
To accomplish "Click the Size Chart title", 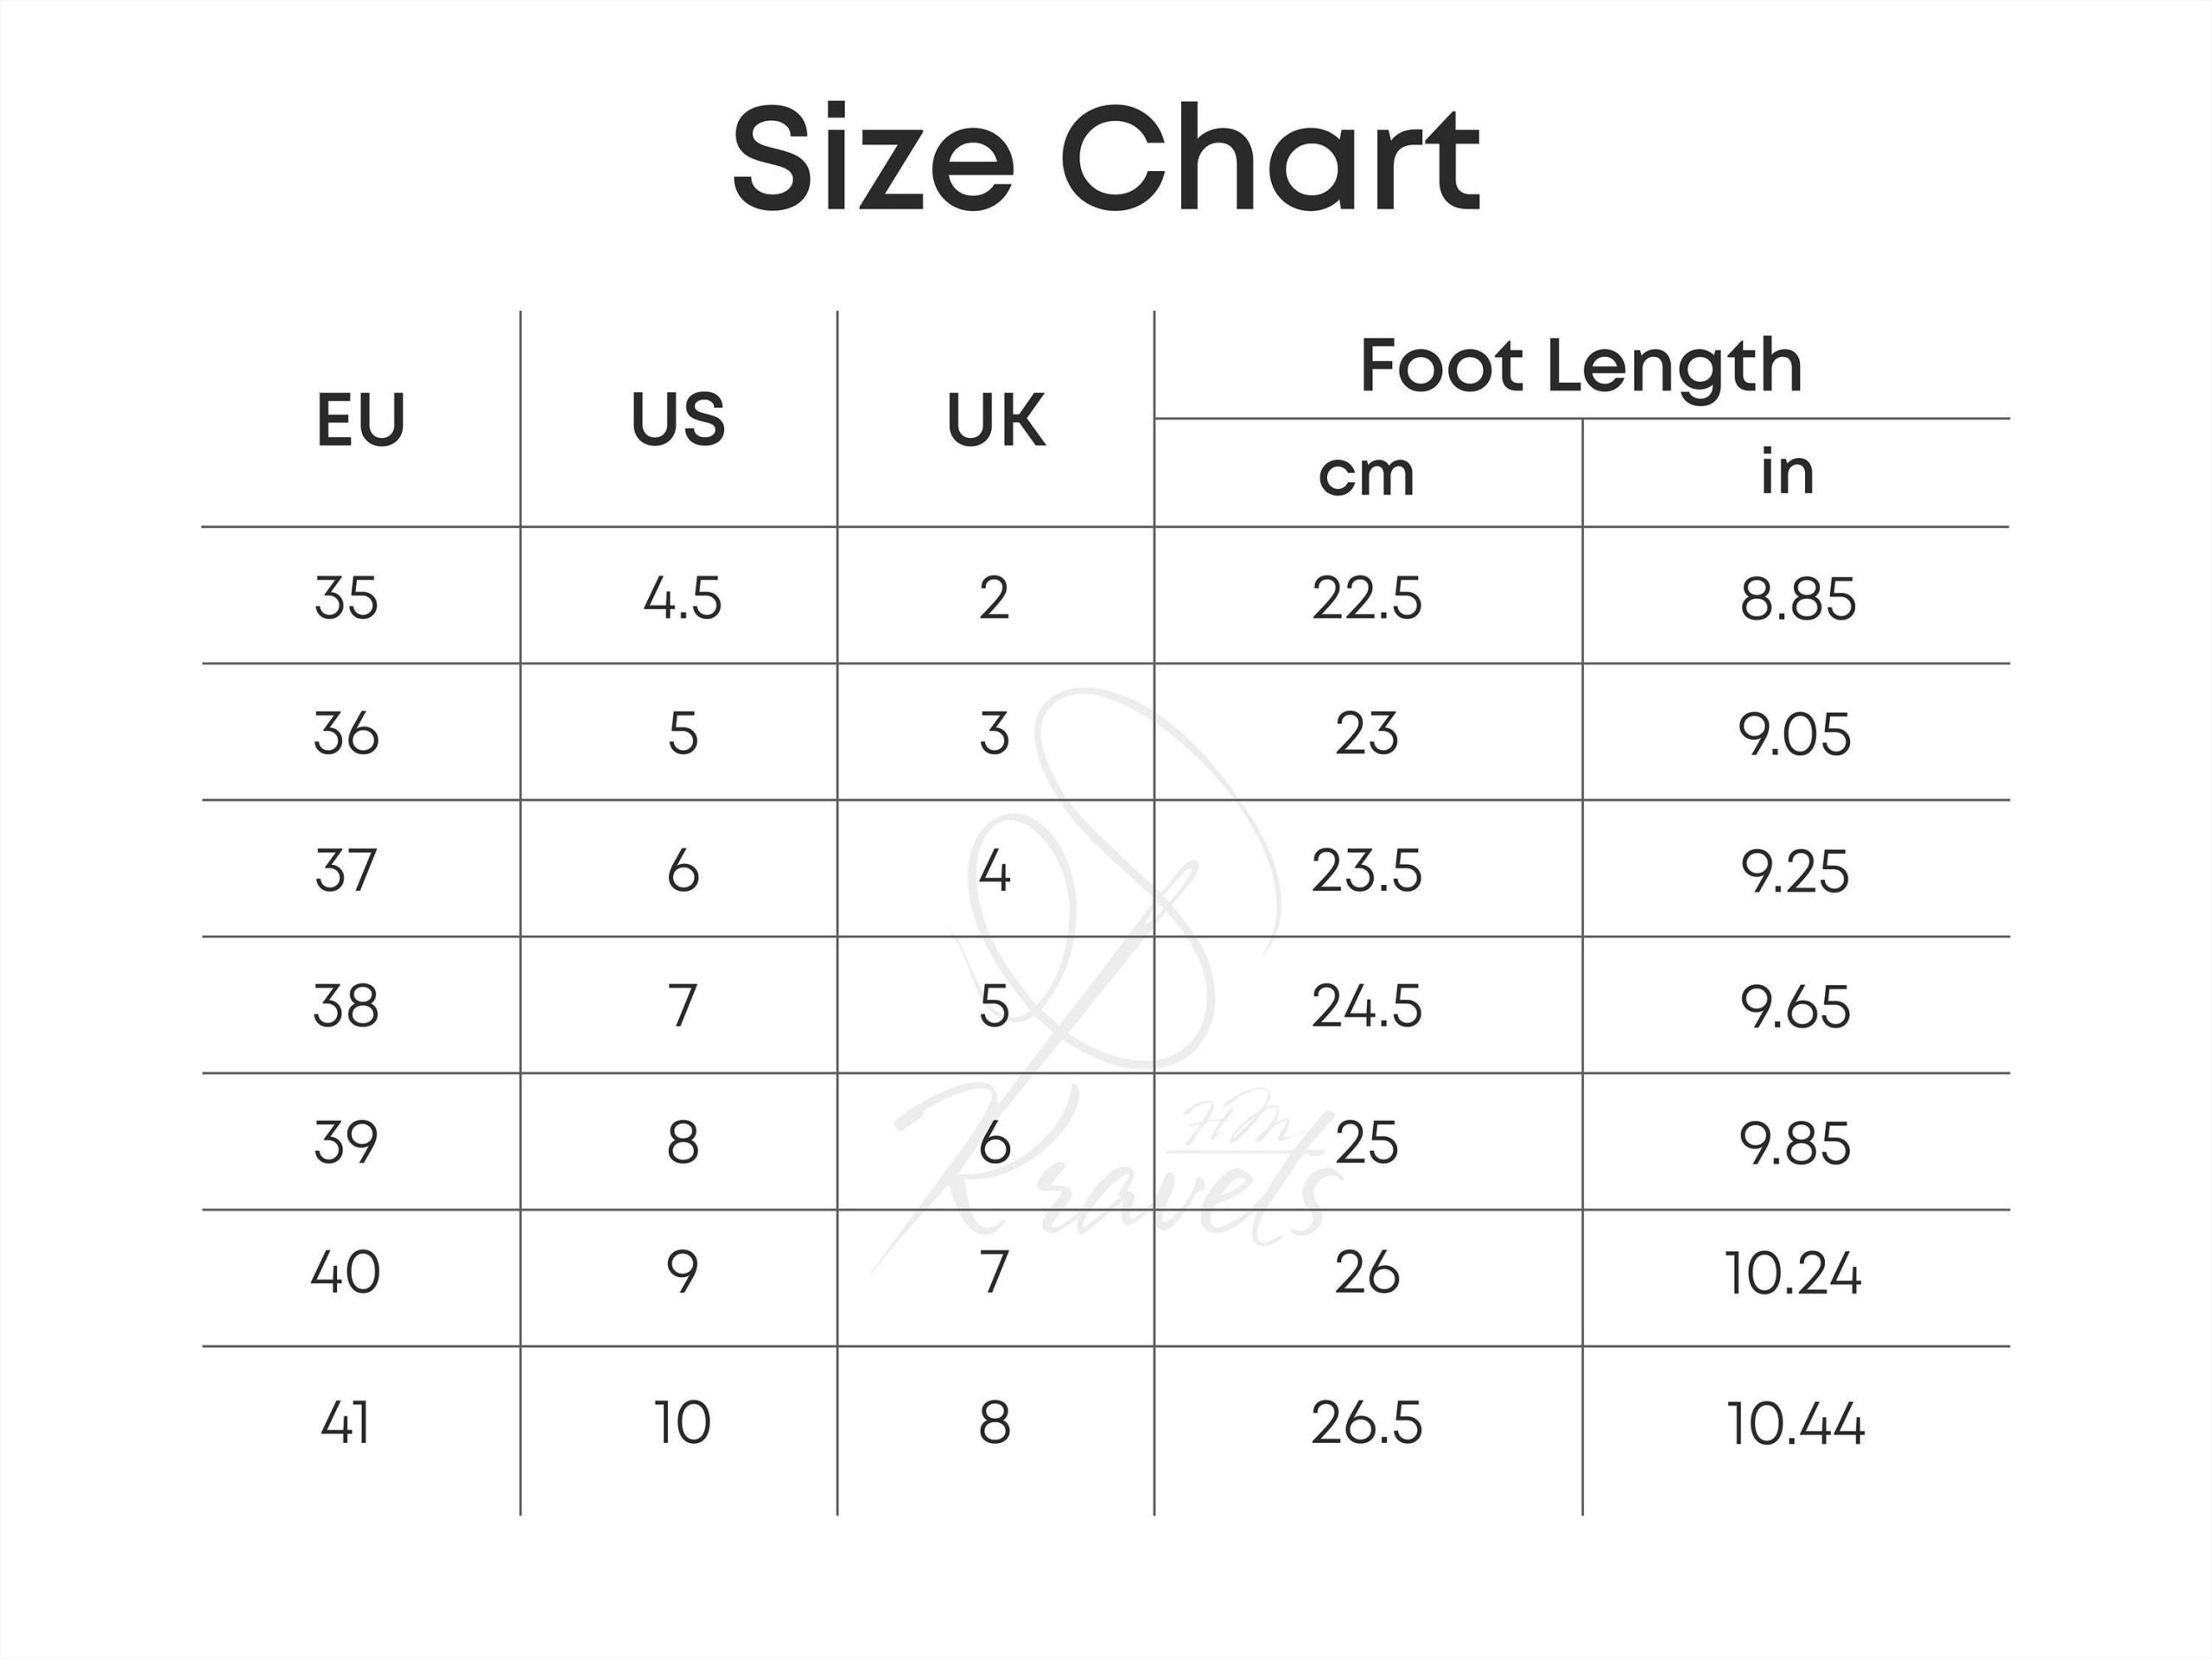I will pos(1105,160).
